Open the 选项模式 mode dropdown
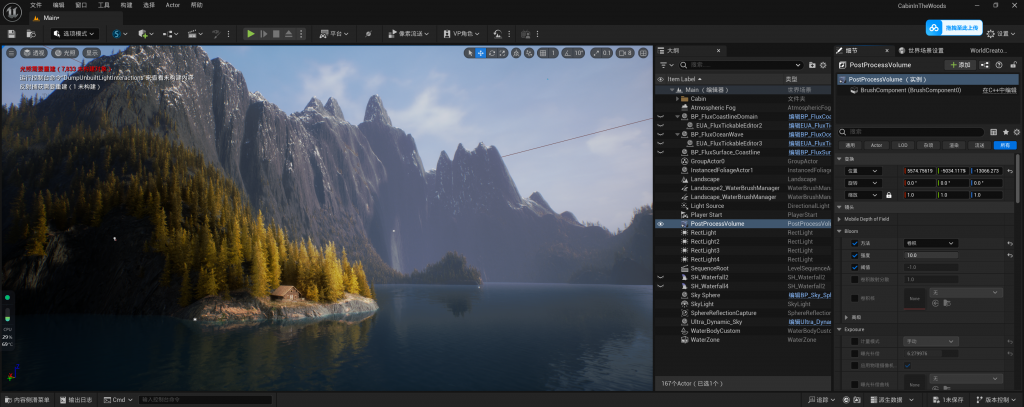Image resolution: width=1024 pixels, height=407 pixels. pyautogui.click(x=75, y=33)
